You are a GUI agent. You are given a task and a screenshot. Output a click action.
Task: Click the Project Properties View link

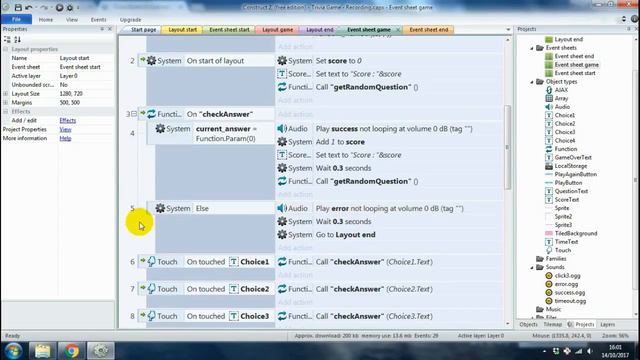[x=65, y=129]
